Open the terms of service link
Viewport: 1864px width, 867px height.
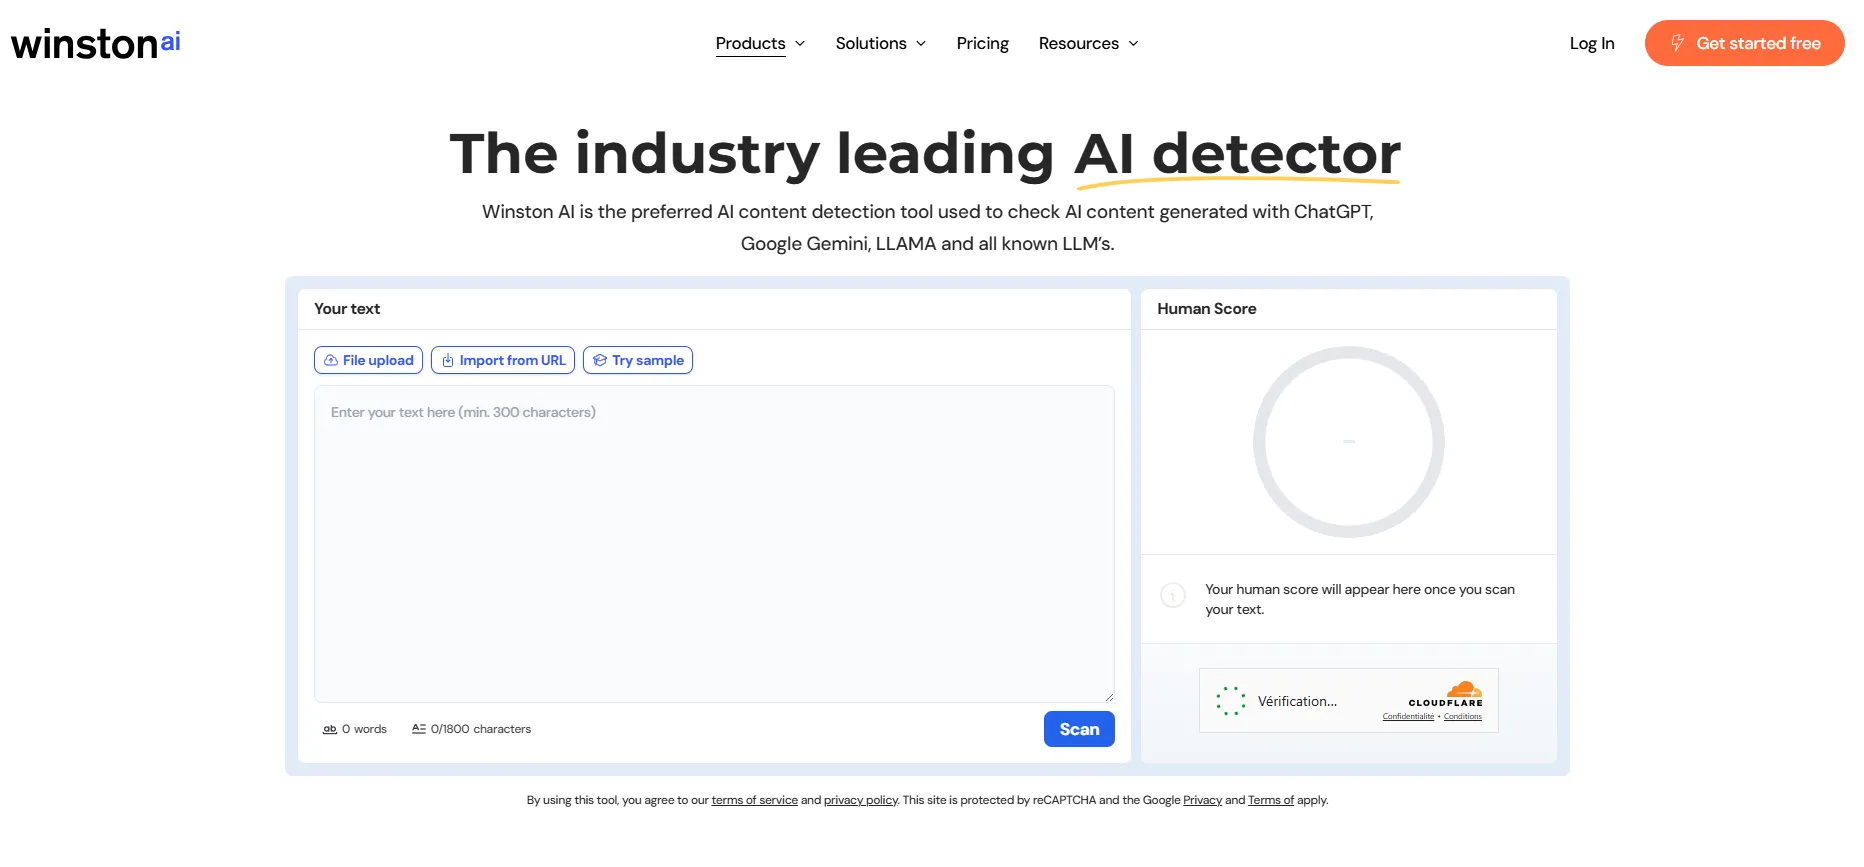pos(755,800)
